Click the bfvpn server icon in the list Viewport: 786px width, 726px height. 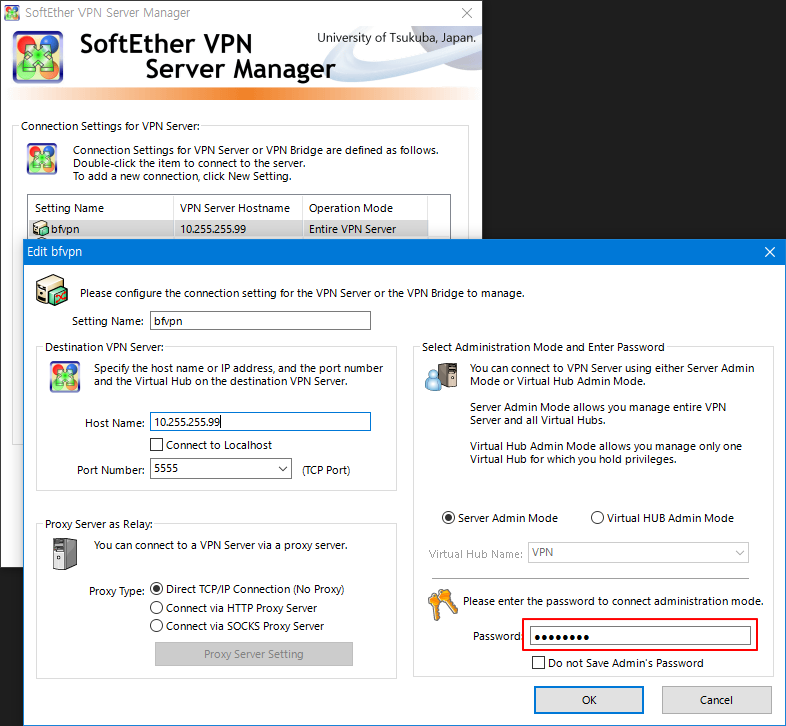(x=41, y=228)
